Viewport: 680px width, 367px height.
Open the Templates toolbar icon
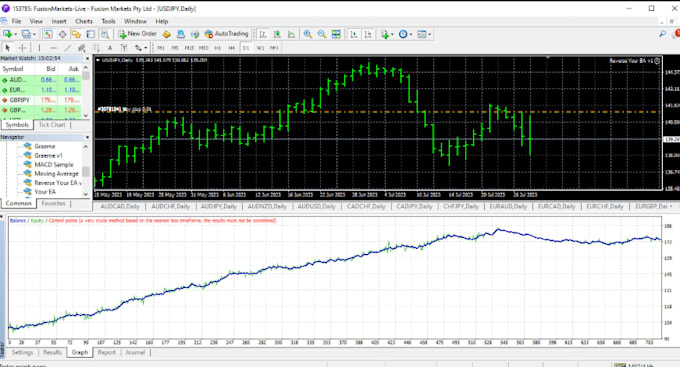tap(422, 34)
